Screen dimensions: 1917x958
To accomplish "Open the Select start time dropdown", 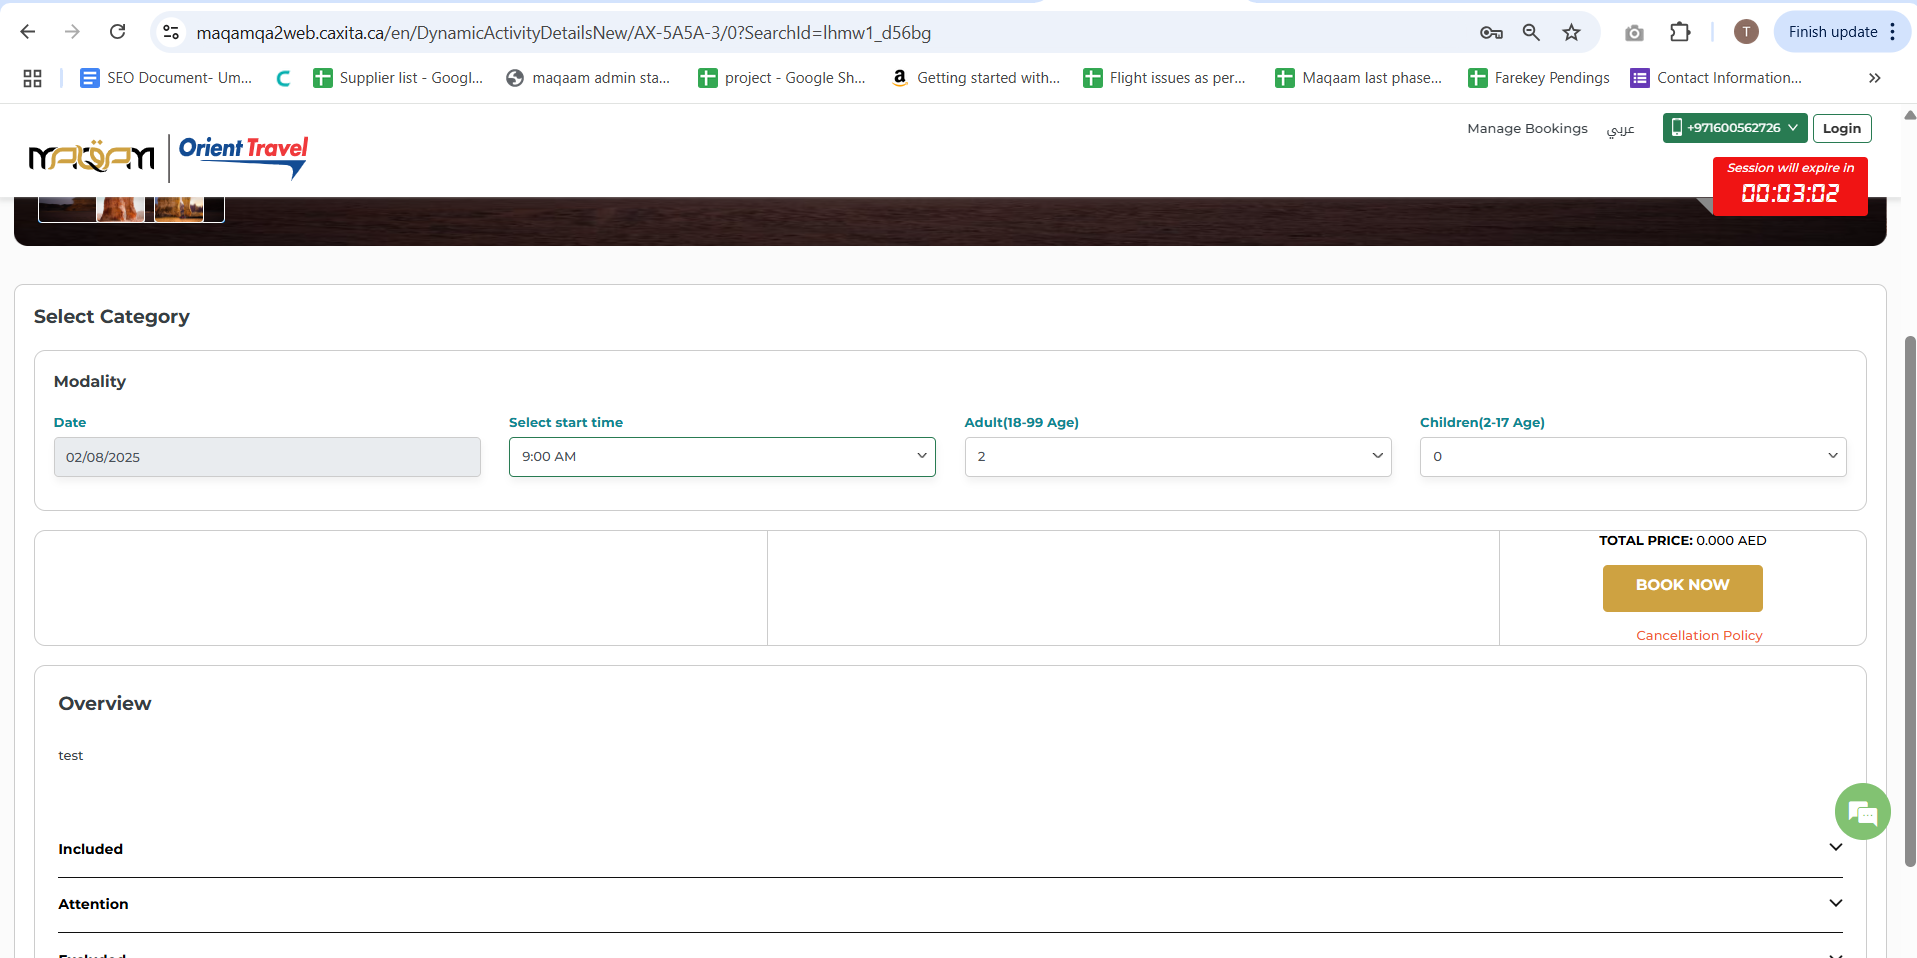I will (721, 457).
